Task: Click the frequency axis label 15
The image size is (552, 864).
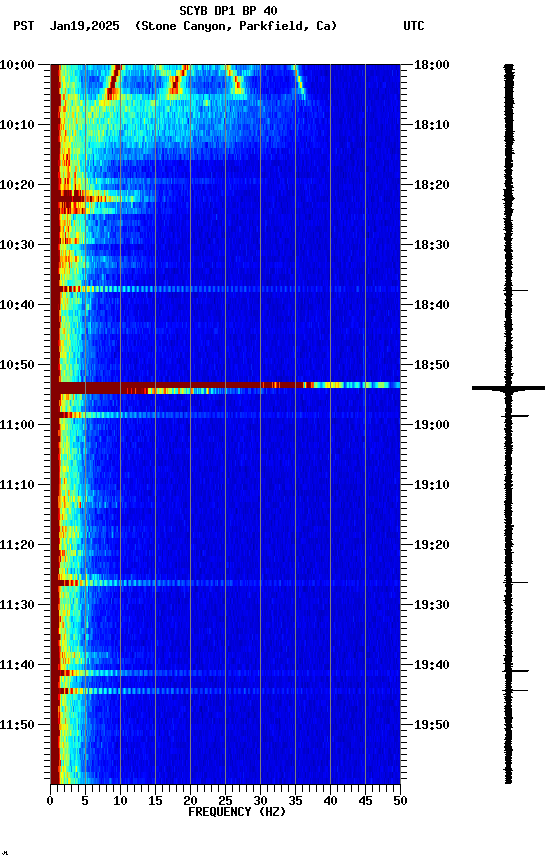Action: [155, 801]
